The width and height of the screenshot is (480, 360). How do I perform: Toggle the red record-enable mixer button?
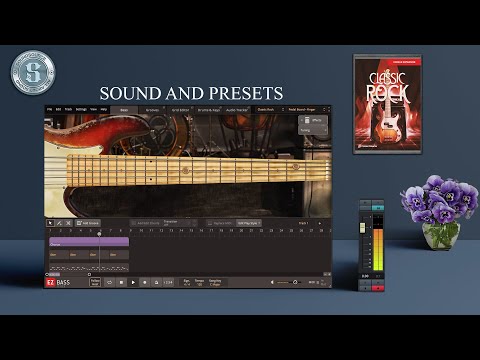(378, 288)
